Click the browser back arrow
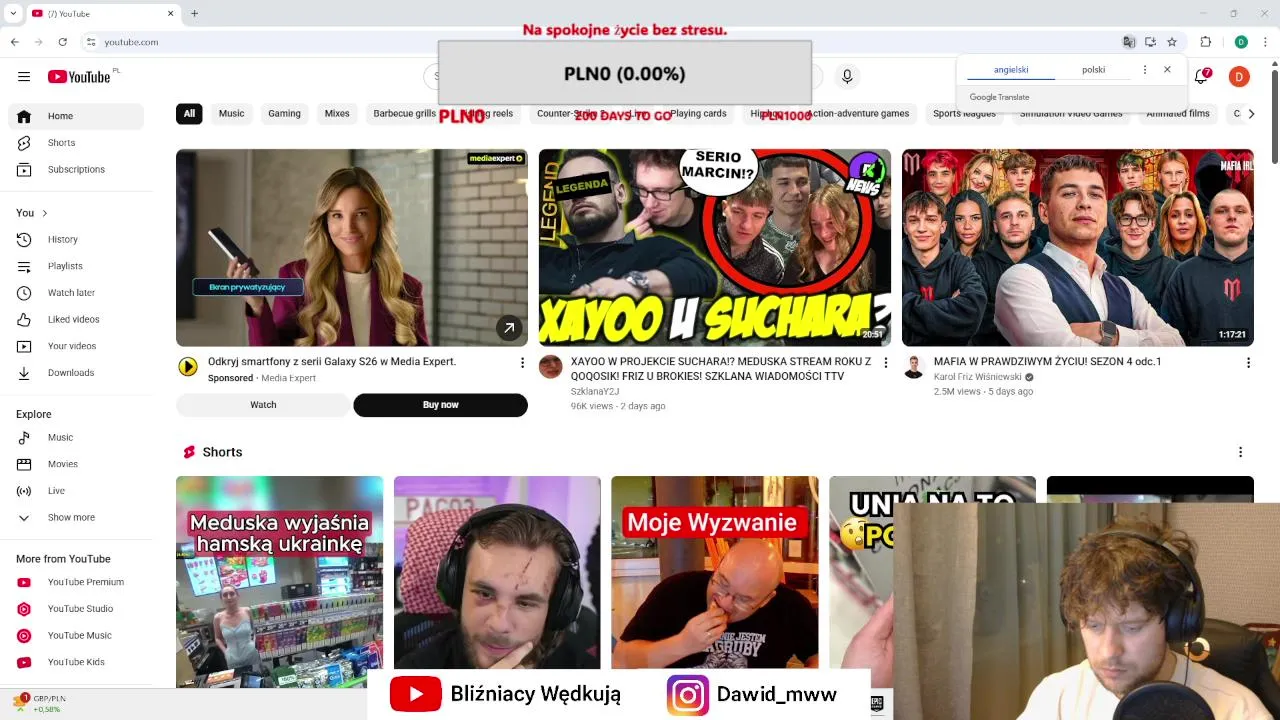Screen dimensions: 1280x720 tap(15, 42)
